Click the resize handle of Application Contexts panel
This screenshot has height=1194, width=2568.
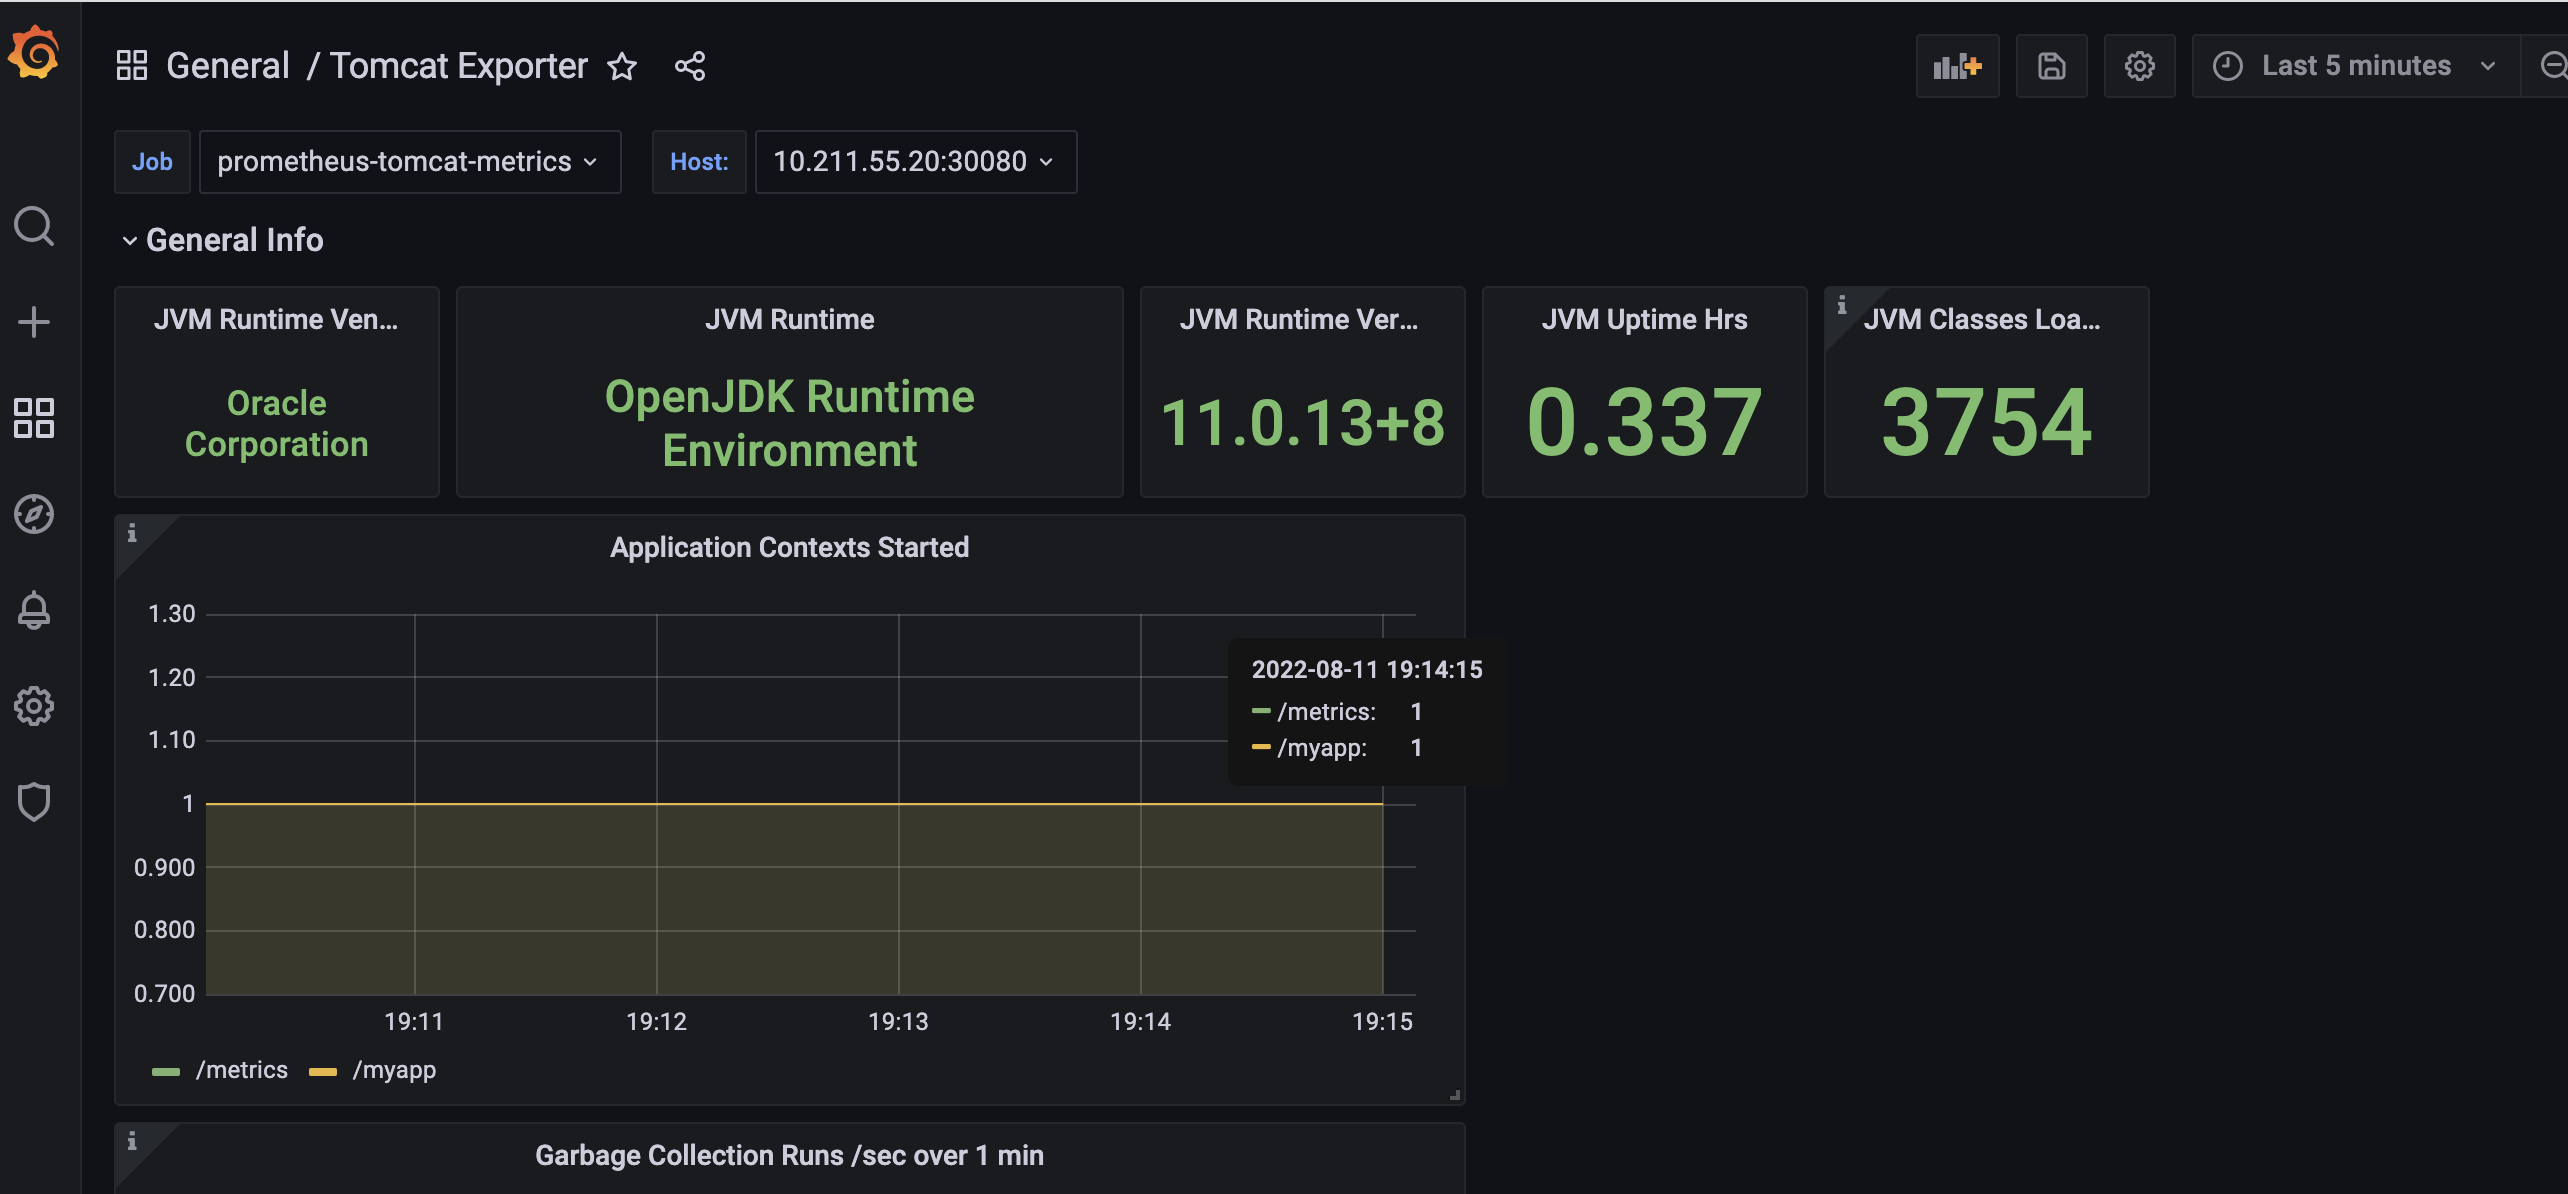tap(1455, 1095)
